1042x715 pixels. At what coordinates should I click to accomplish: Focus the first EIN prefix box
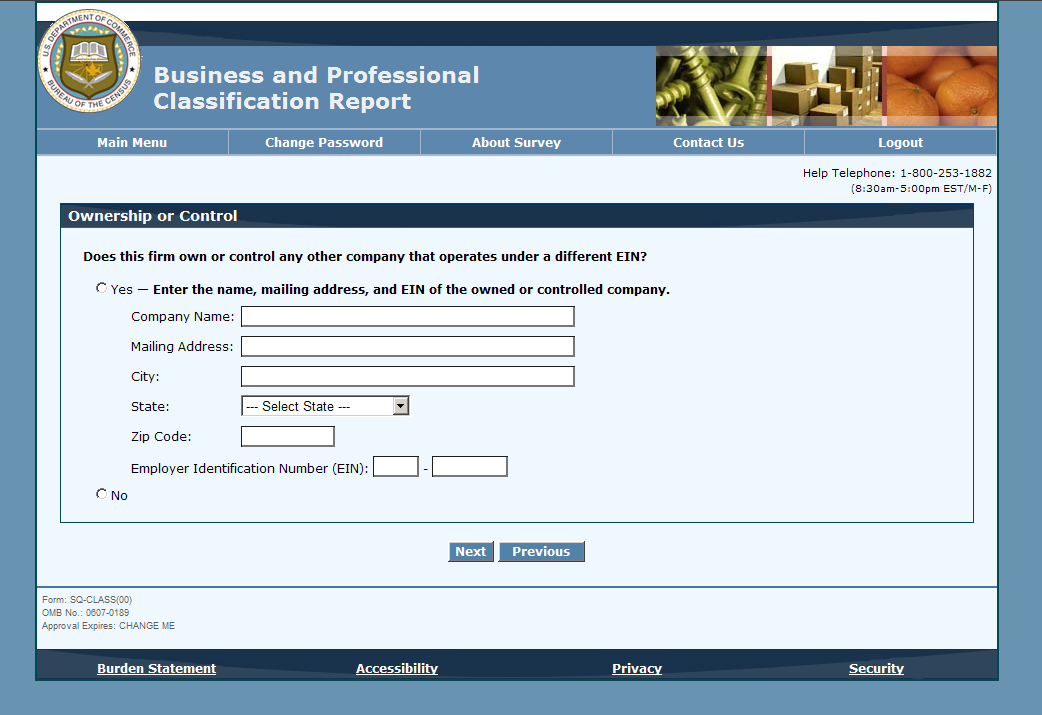(x=396, y=466)
